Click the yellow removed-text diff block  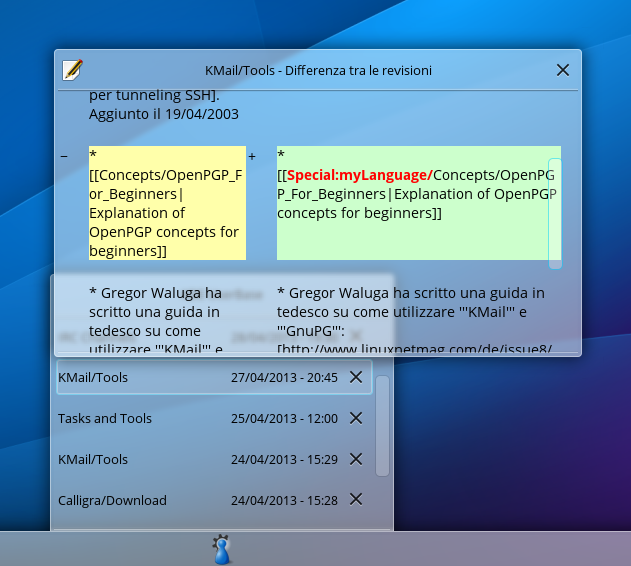pos(167,203)
